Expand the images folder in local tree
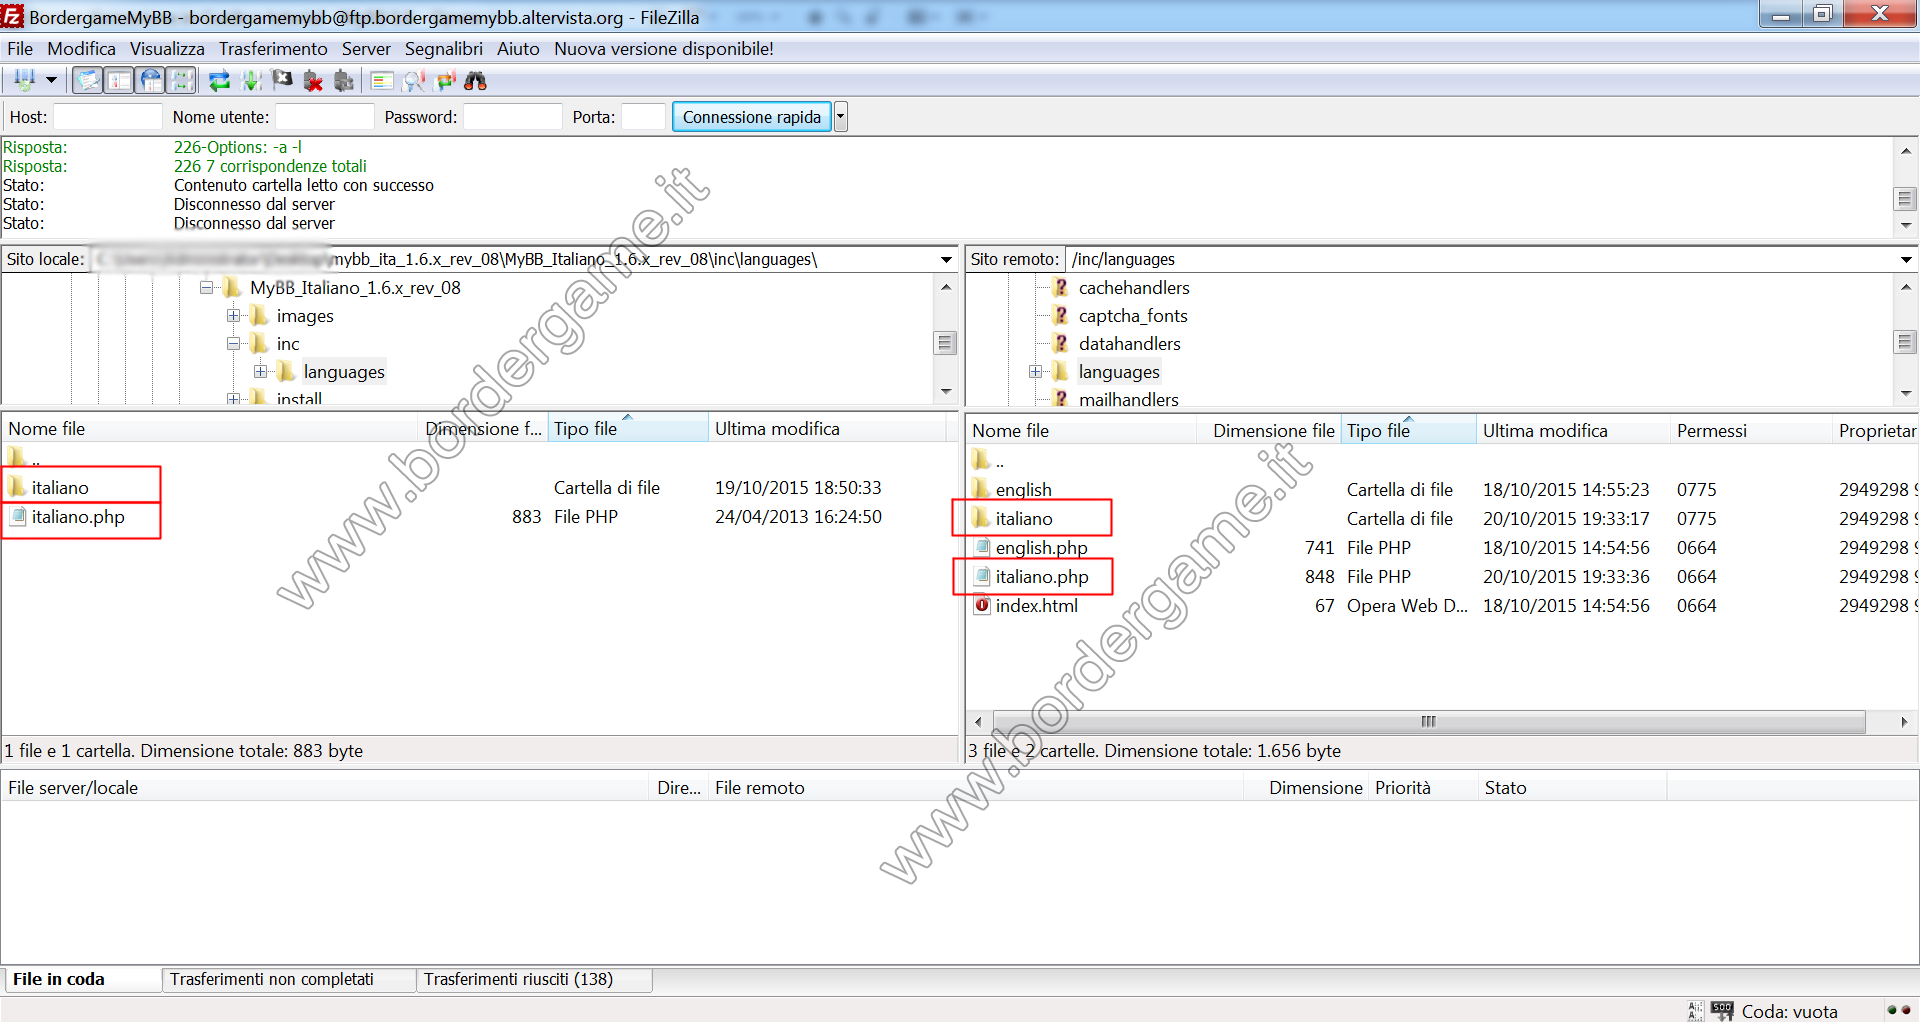This screenshot has width=1920, height=1022. pos(234,316)
